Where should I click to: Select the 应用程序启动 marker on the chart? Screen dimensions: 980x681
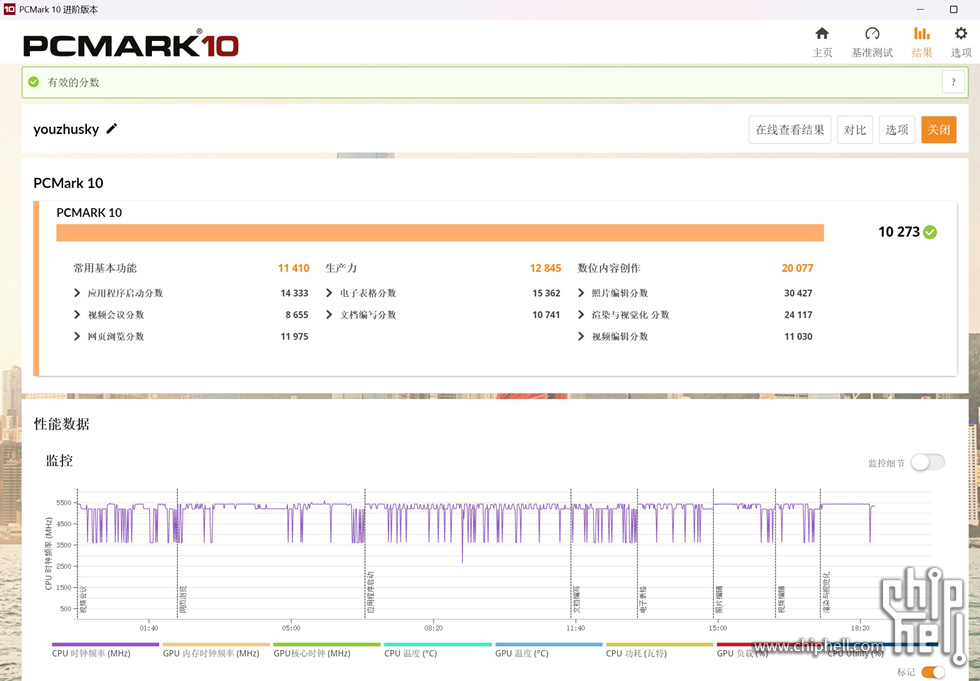[371, 592]
